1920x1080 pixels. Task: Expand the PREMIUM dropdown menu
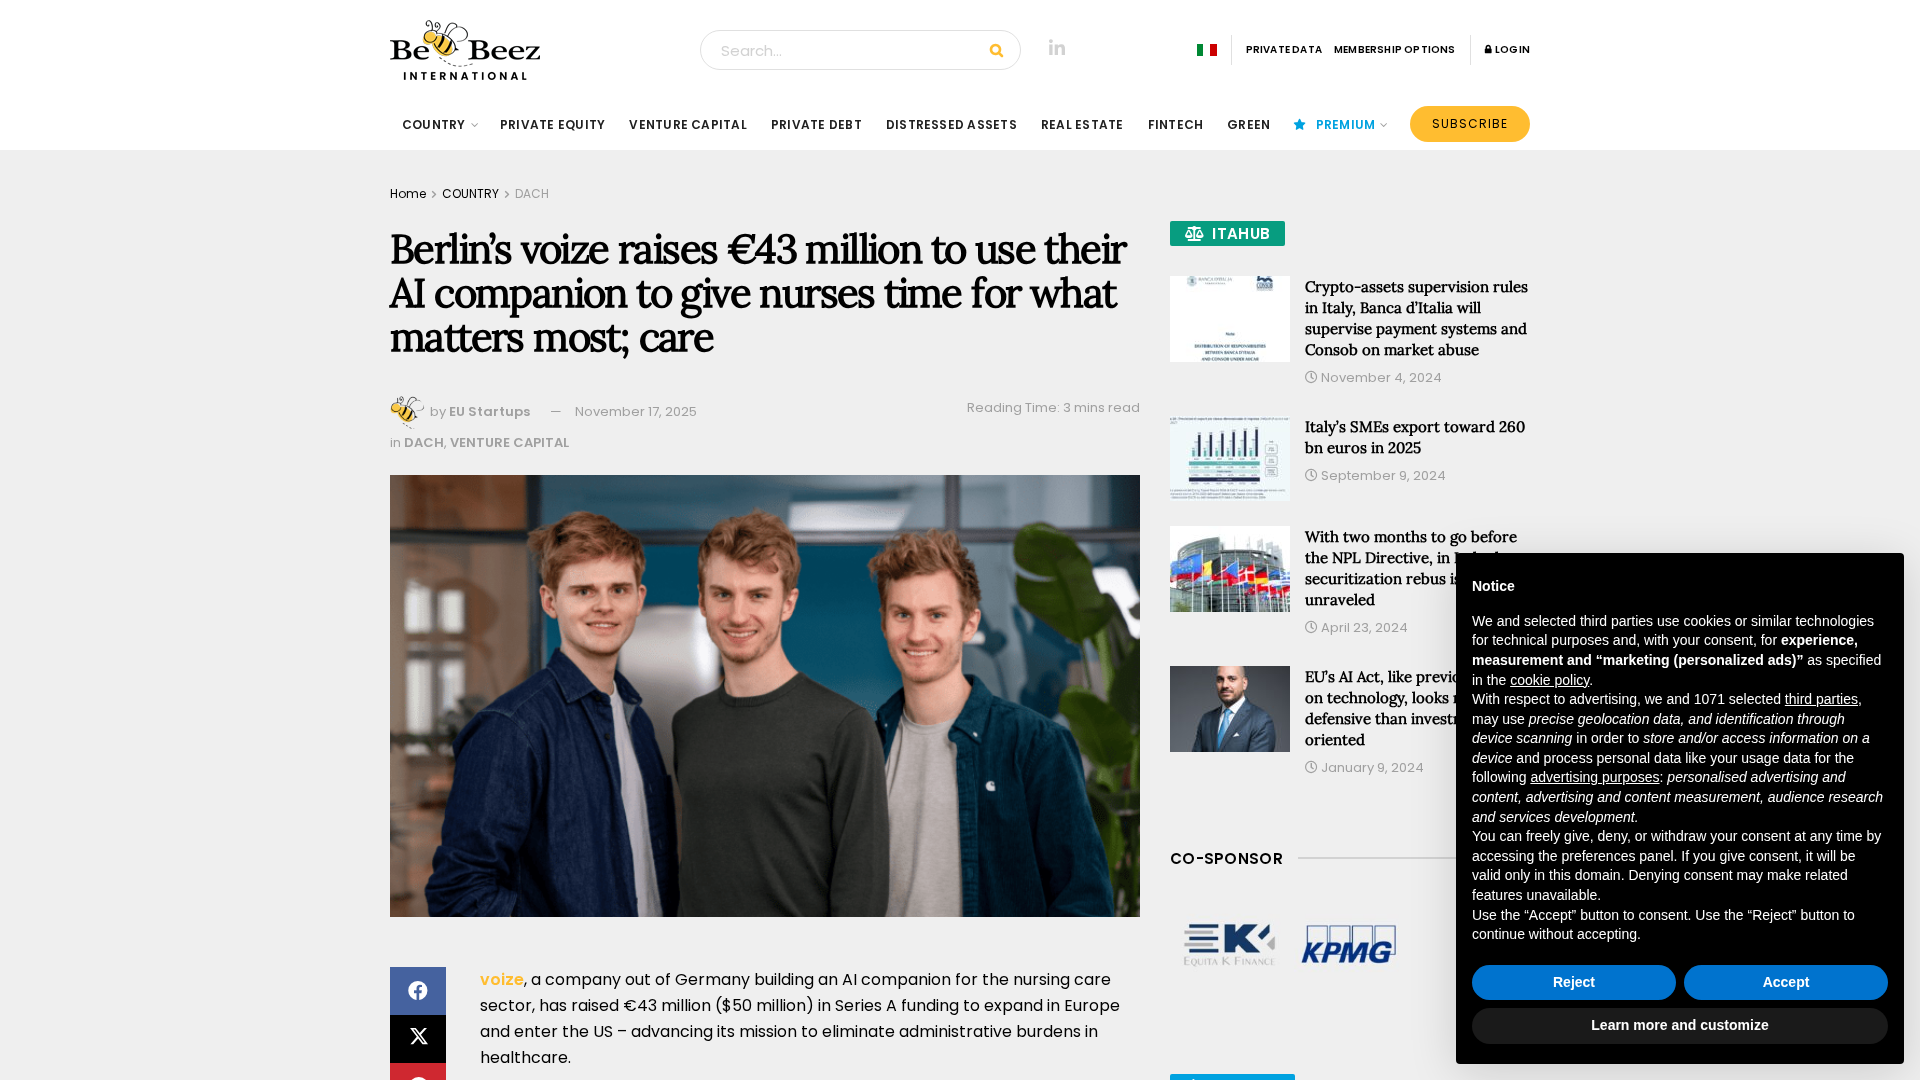point(1340,125)
